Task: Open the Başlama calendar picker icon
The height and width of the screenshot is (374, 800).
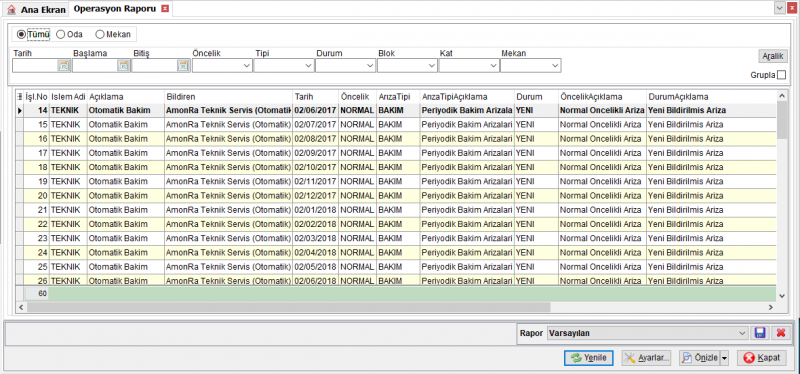Action: point(123,65)
